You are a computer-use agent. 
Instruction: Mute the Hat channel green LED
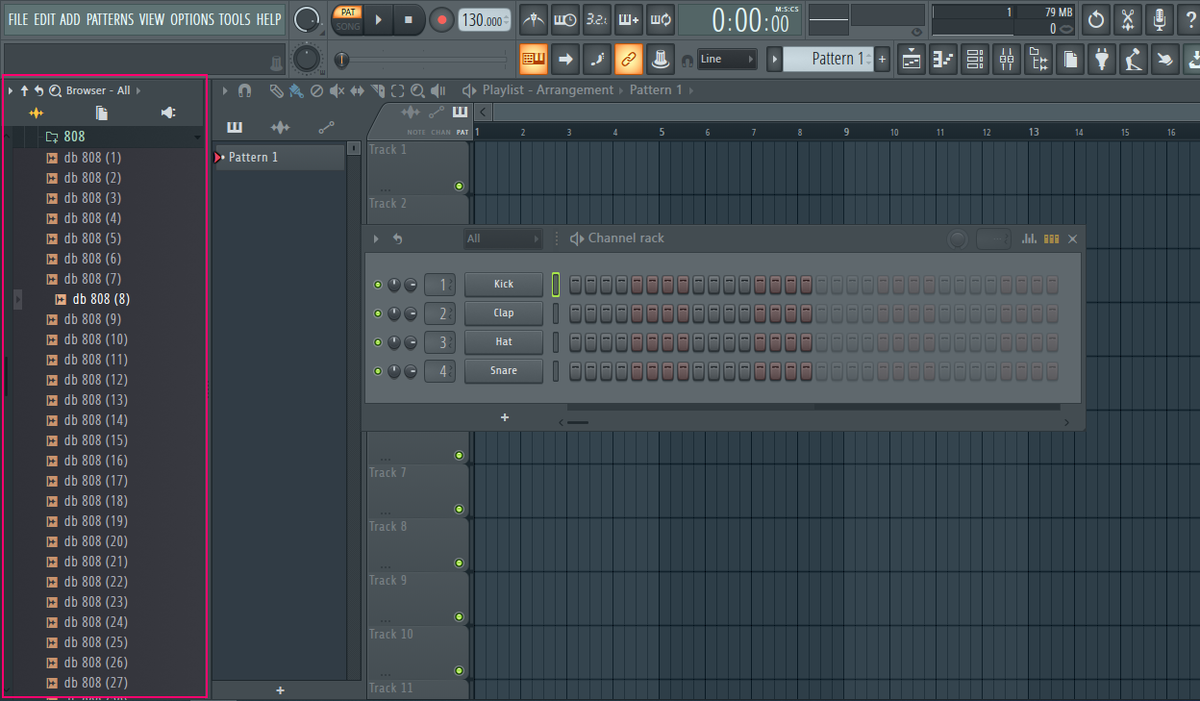tap(378, 343)
